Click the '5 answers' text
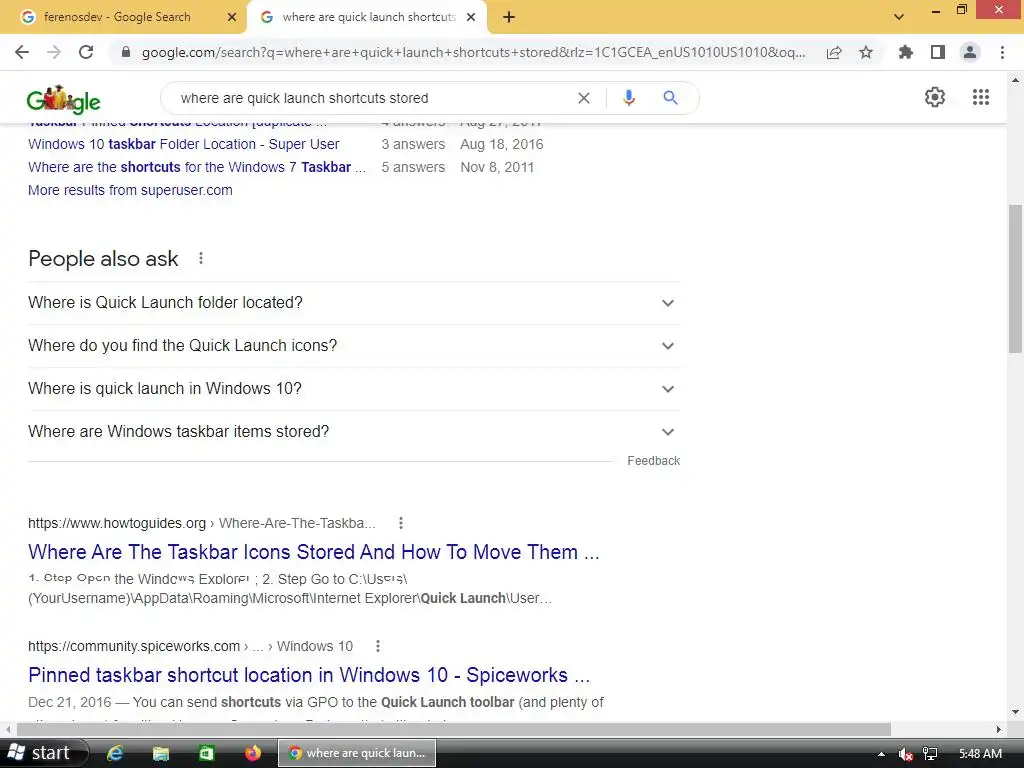The height and width of the screenshot is (768, 1024). pyautogui.click(x=413, y=167)
